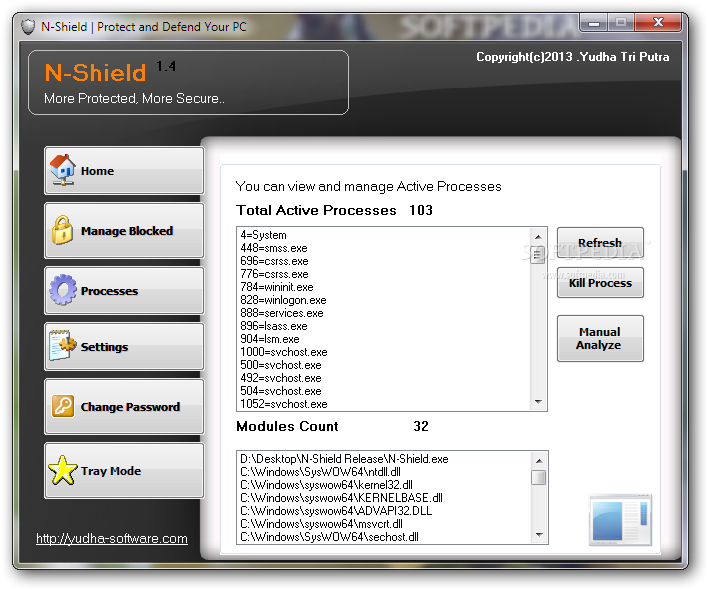Click the Manual Analyze button
The image size is (709, 590).
(x=600, y=338)
